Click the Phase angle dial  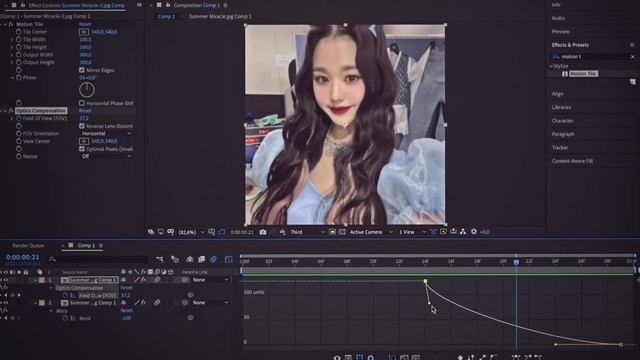87,90
